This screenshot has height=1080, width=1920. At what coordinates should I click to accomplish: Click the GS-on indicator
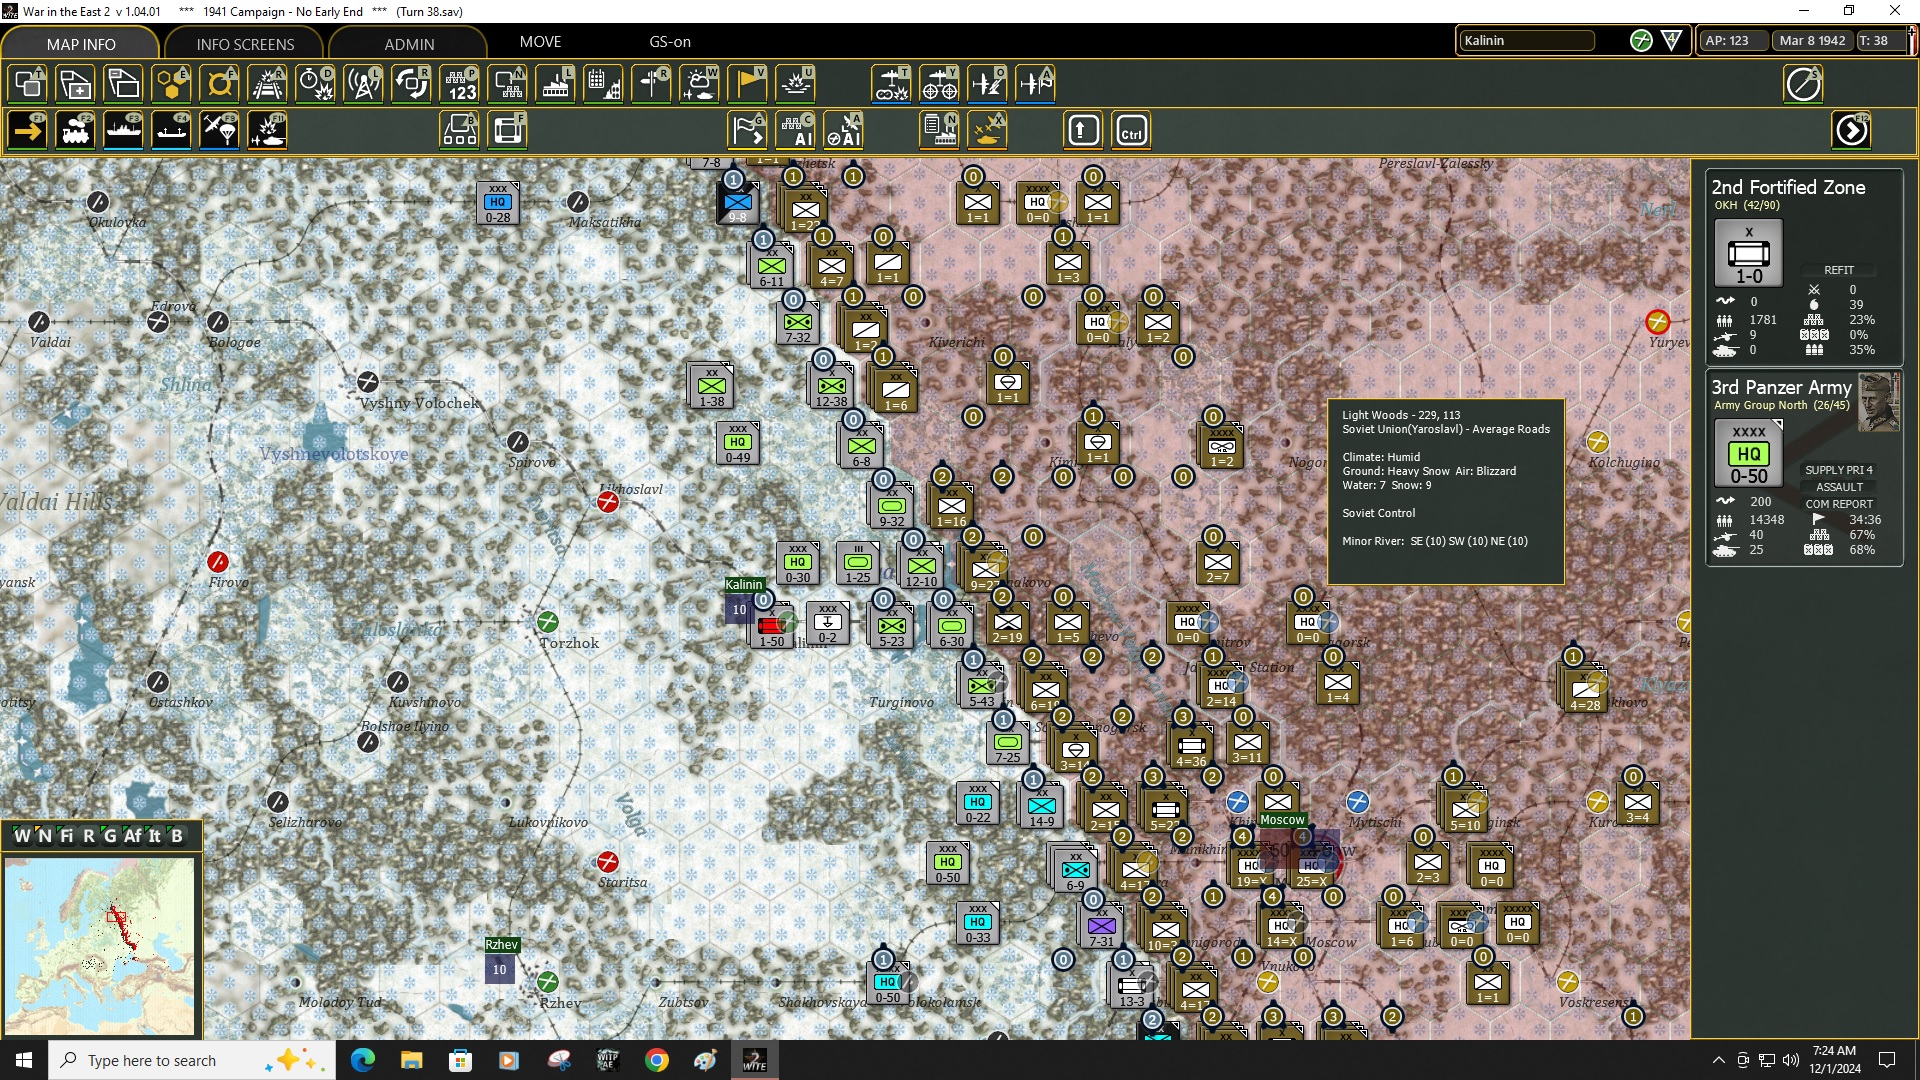670,42
